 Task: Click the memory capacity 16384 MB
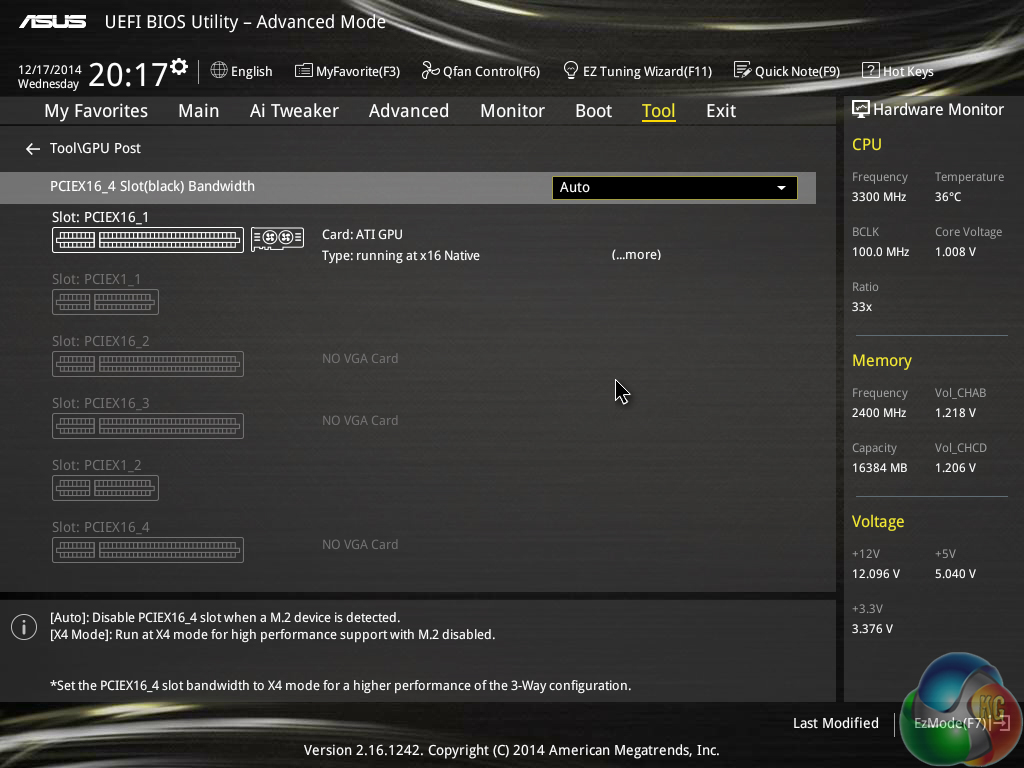tap(879, 468)
